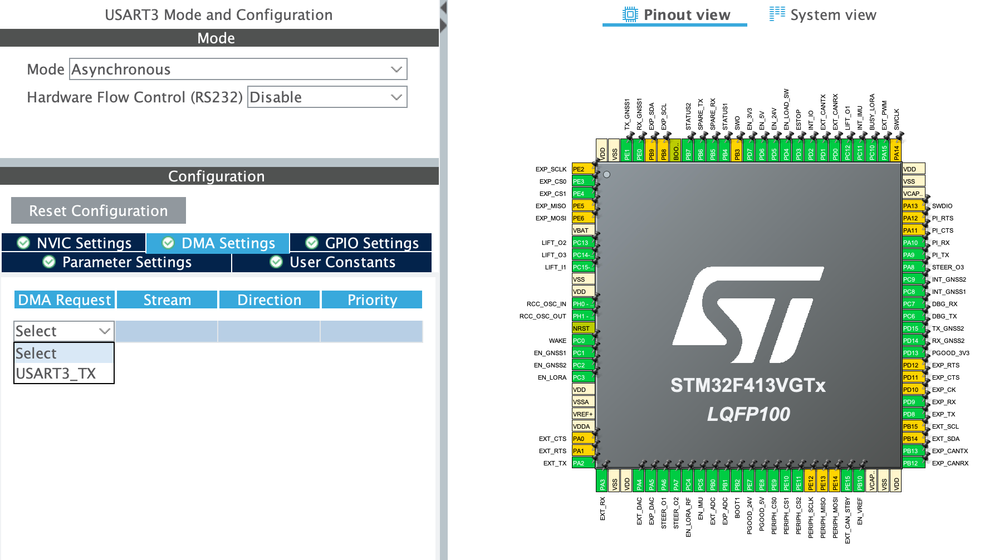
Task: Click the Stream column header
Action: [x=167, y=299]
